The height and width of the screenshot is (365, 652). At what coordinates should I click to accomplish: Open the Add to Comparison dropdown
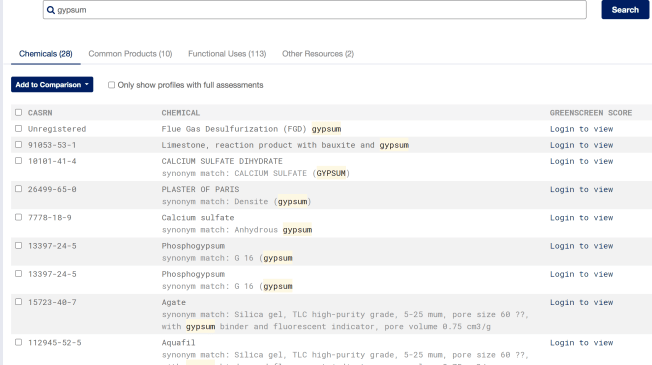[52, 84]
